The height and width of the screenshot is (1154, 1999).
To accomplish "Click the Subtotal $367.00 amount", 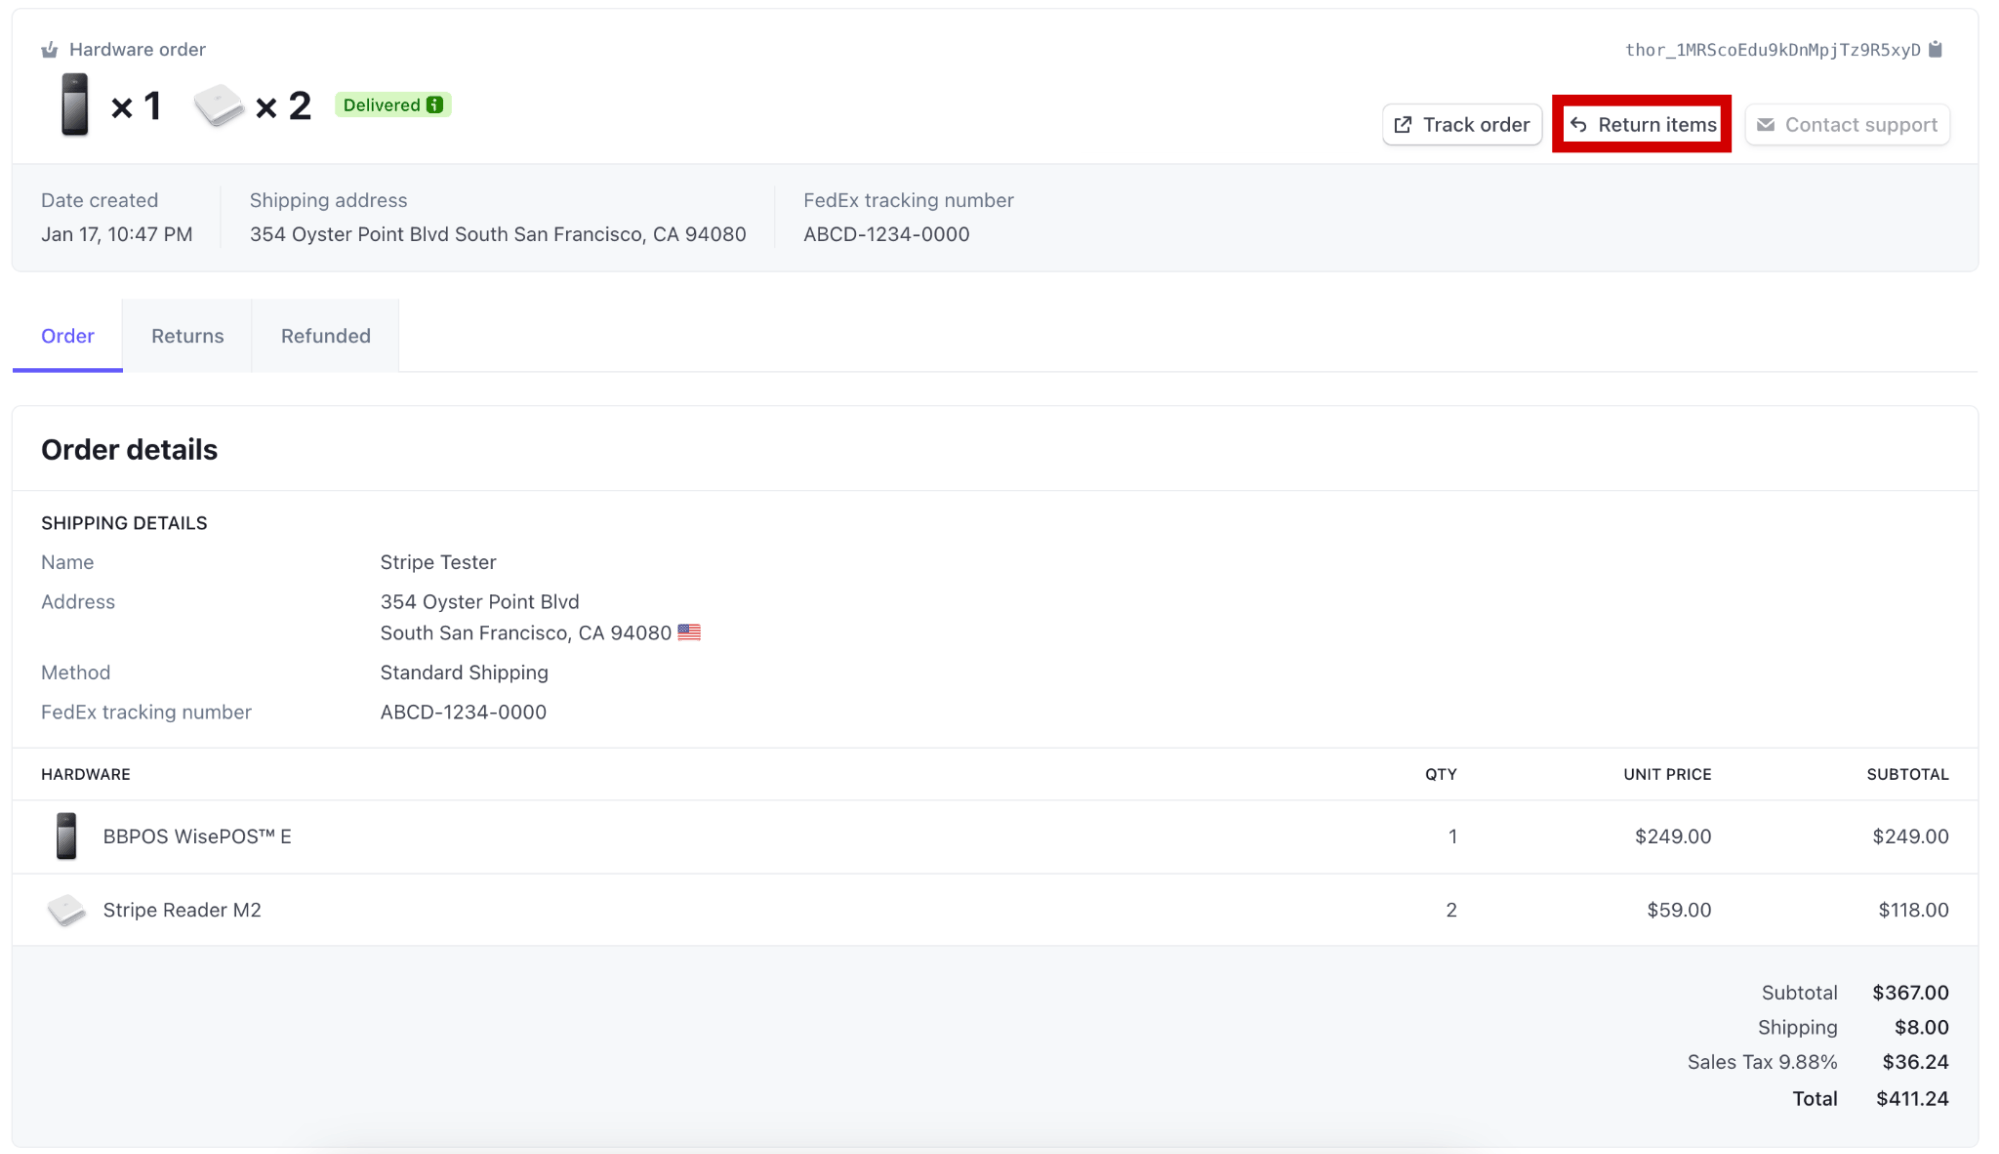I will tap(1910, 992).
